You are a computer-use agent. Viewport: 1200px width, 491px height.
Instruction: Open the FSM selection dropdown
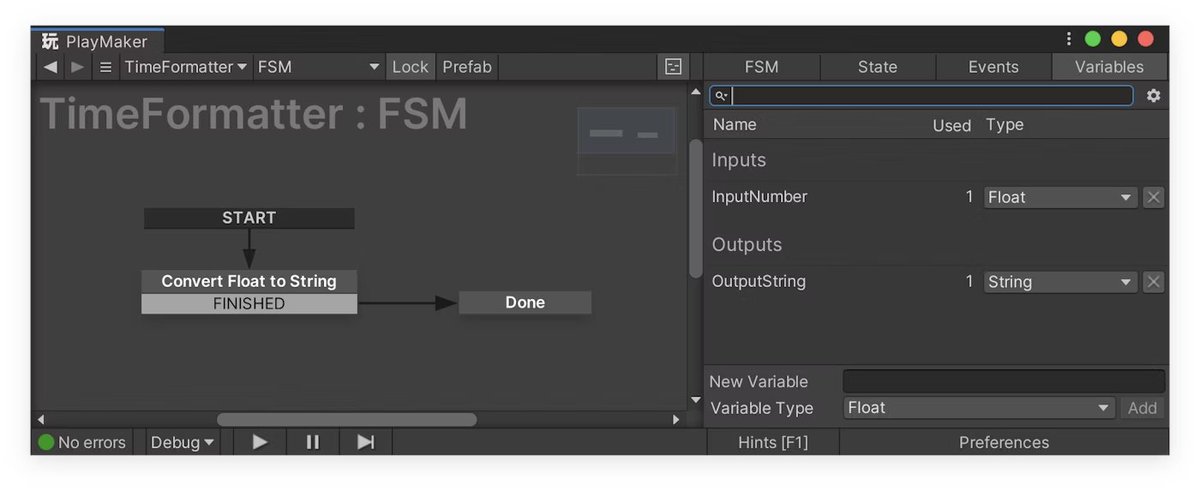(319, 67)
